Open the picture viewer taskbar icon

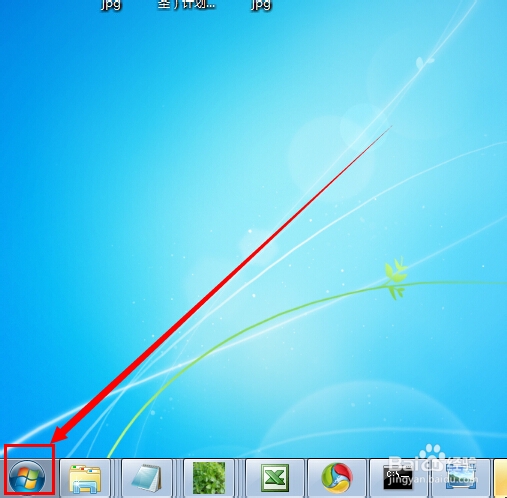point(461,479)
